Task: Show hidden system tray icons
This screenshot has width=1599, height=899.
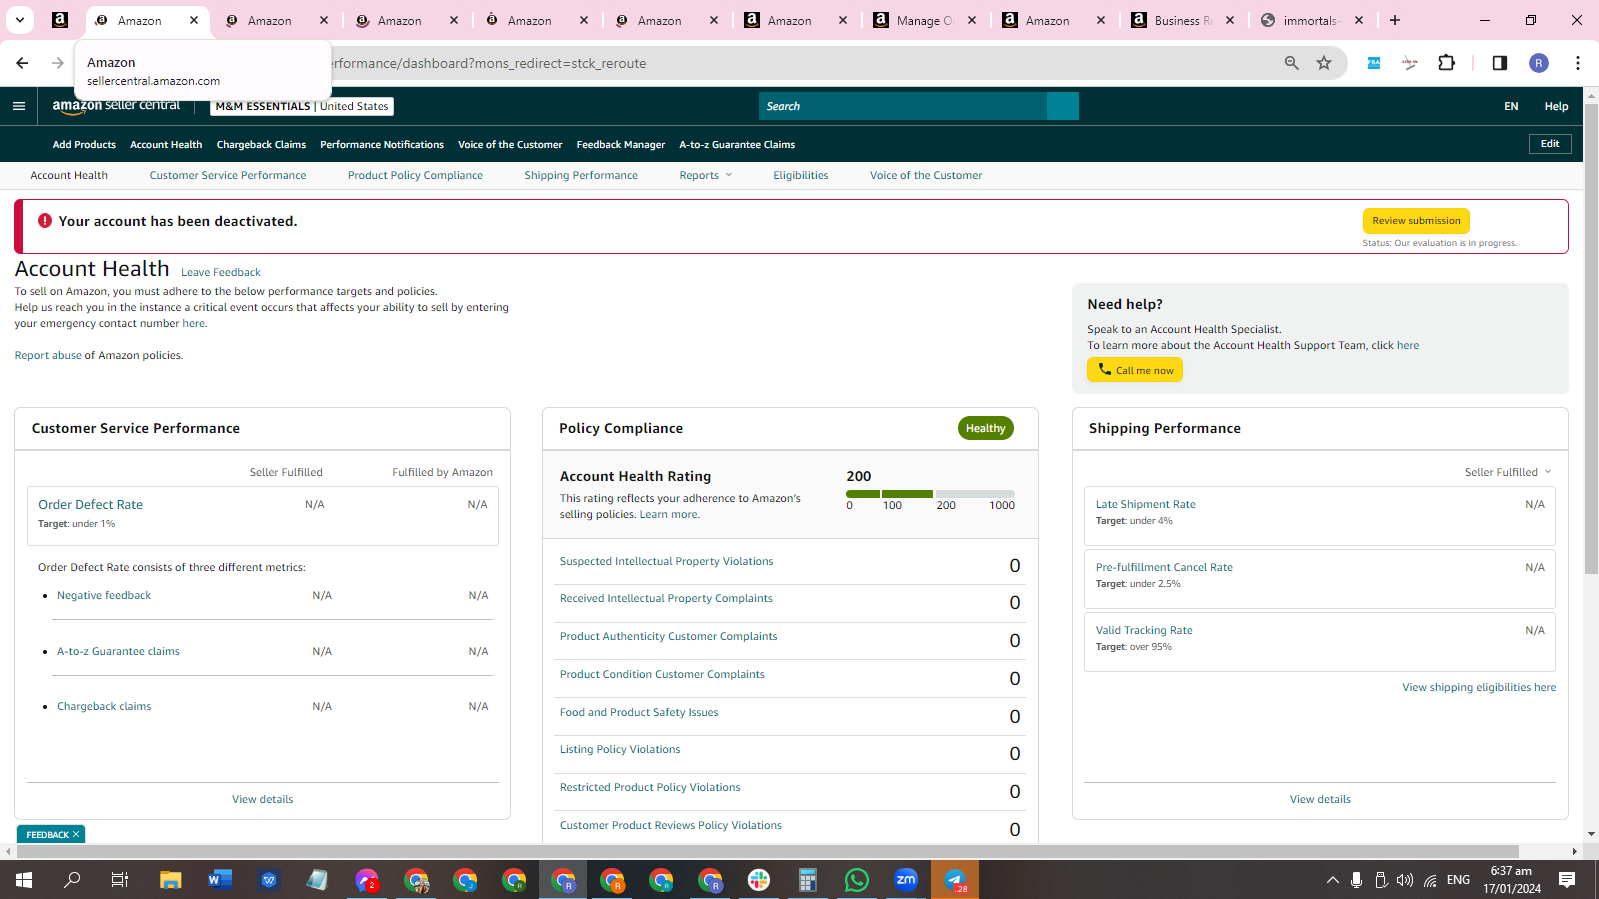Action: (x=1332, y=880)
